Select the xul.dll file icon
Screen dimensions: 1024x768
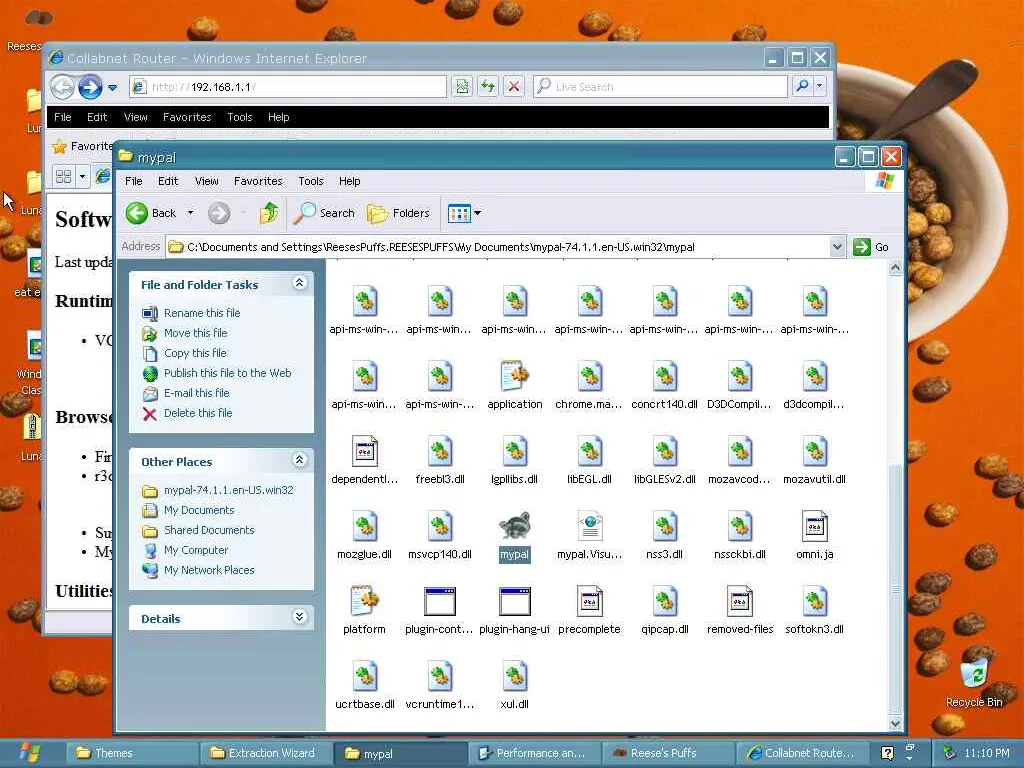[515, 677]
